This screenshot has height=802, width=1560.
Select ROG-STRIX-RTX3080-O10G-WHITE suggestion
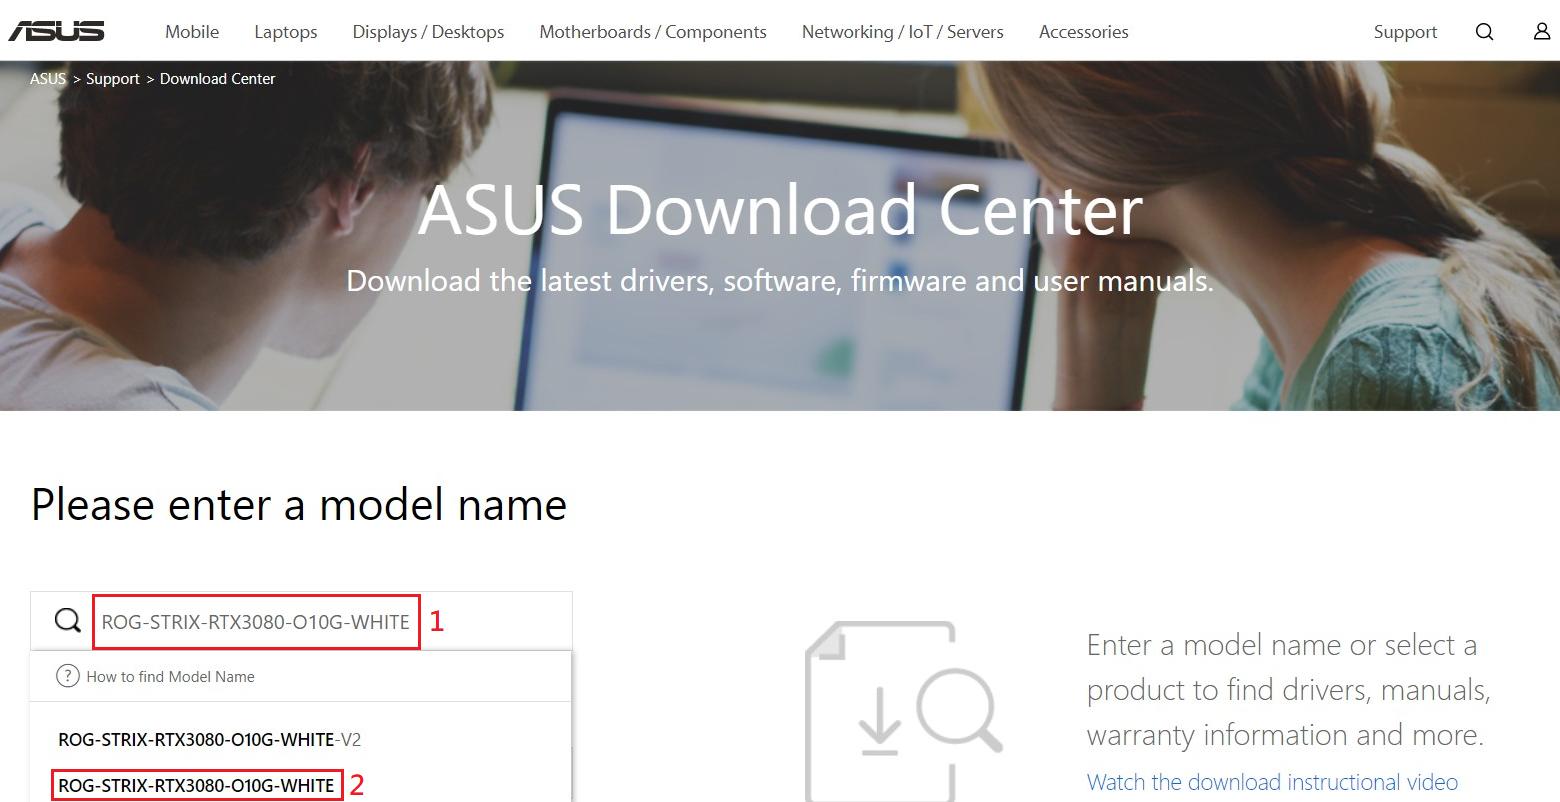coord(196,785)
